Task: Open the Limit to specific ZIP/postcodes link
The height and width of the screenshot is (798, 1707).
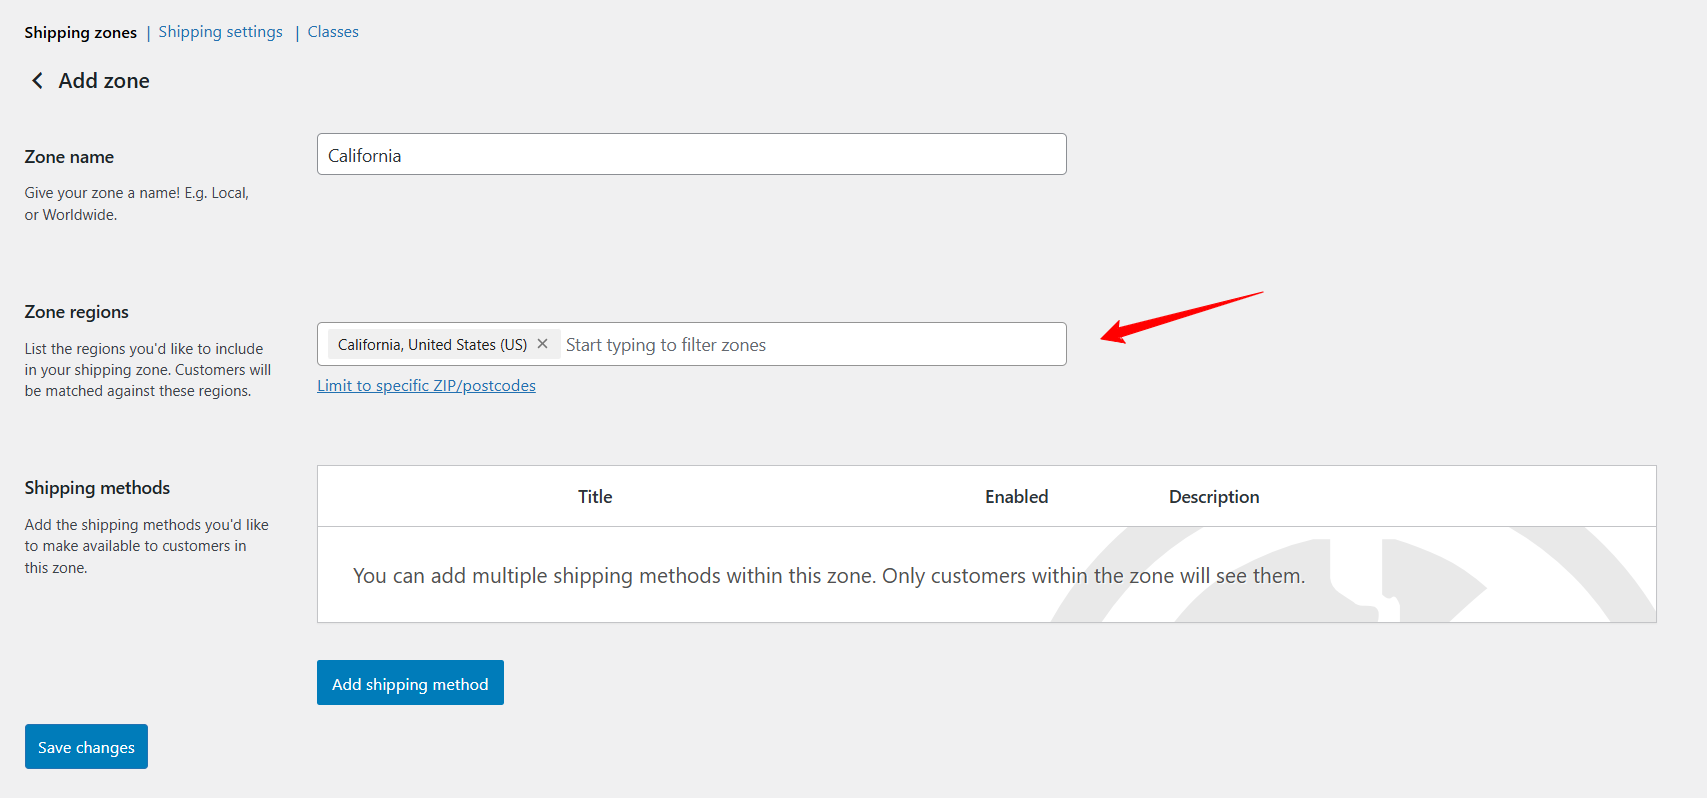Action: (426, 386)
